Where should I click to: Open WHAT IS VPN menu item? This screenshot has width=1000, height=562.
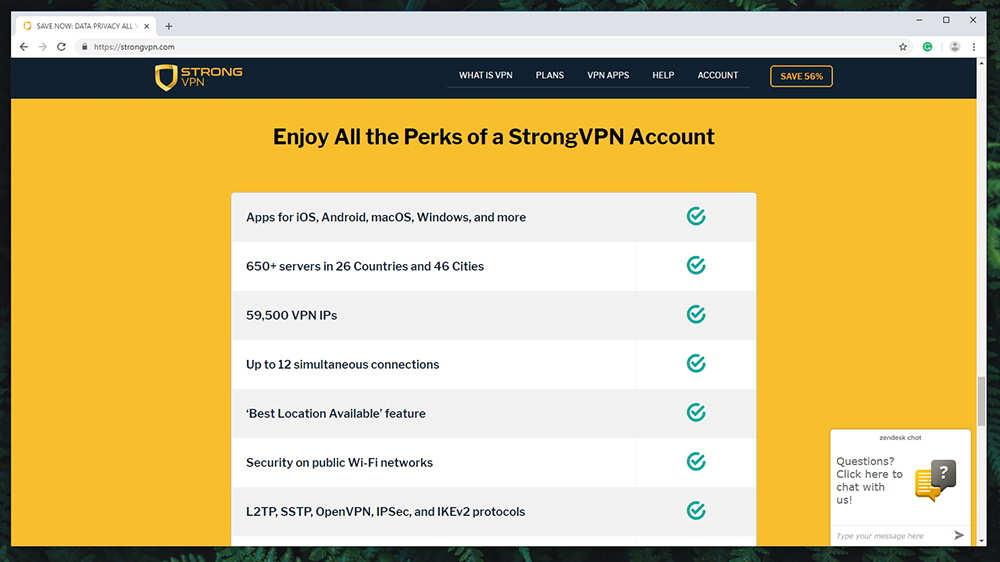[x=485, y=75]
